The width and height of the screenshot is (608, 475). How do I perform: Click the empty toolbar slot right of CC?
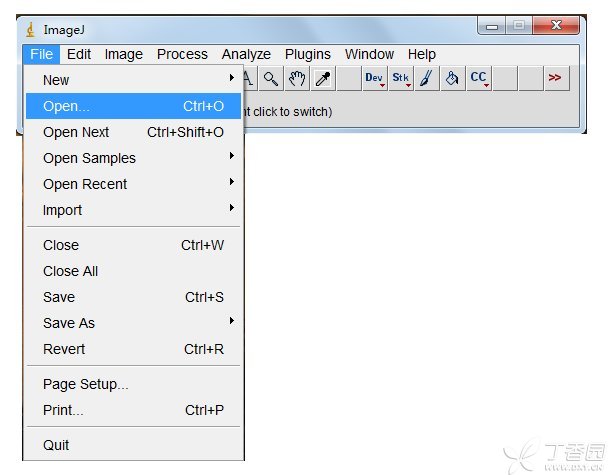(505, 79)
